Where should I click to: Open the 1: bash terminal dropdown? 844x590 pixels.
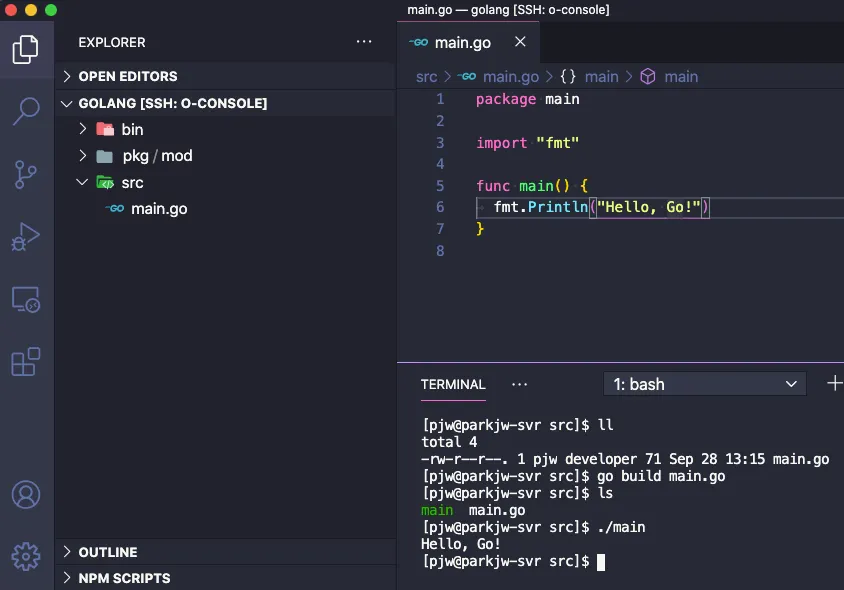click(705, 384)
